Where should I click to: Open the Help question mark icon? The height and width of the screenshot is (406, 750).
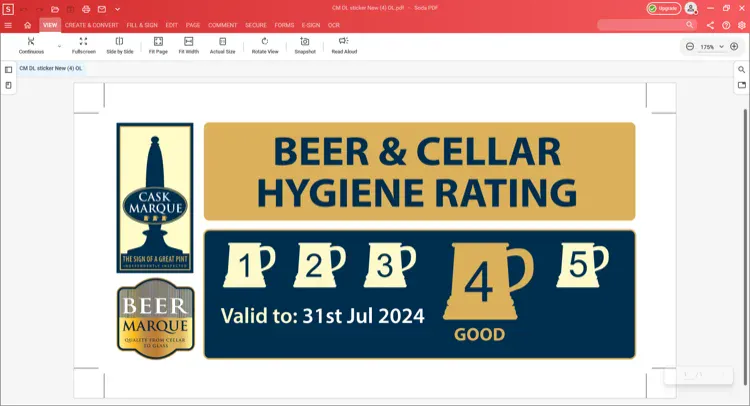point(726,25)
